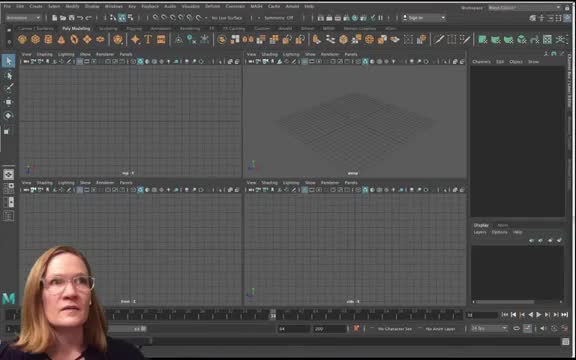Open the Windows menu
The image size is (576, 360).
pos(114,6)
